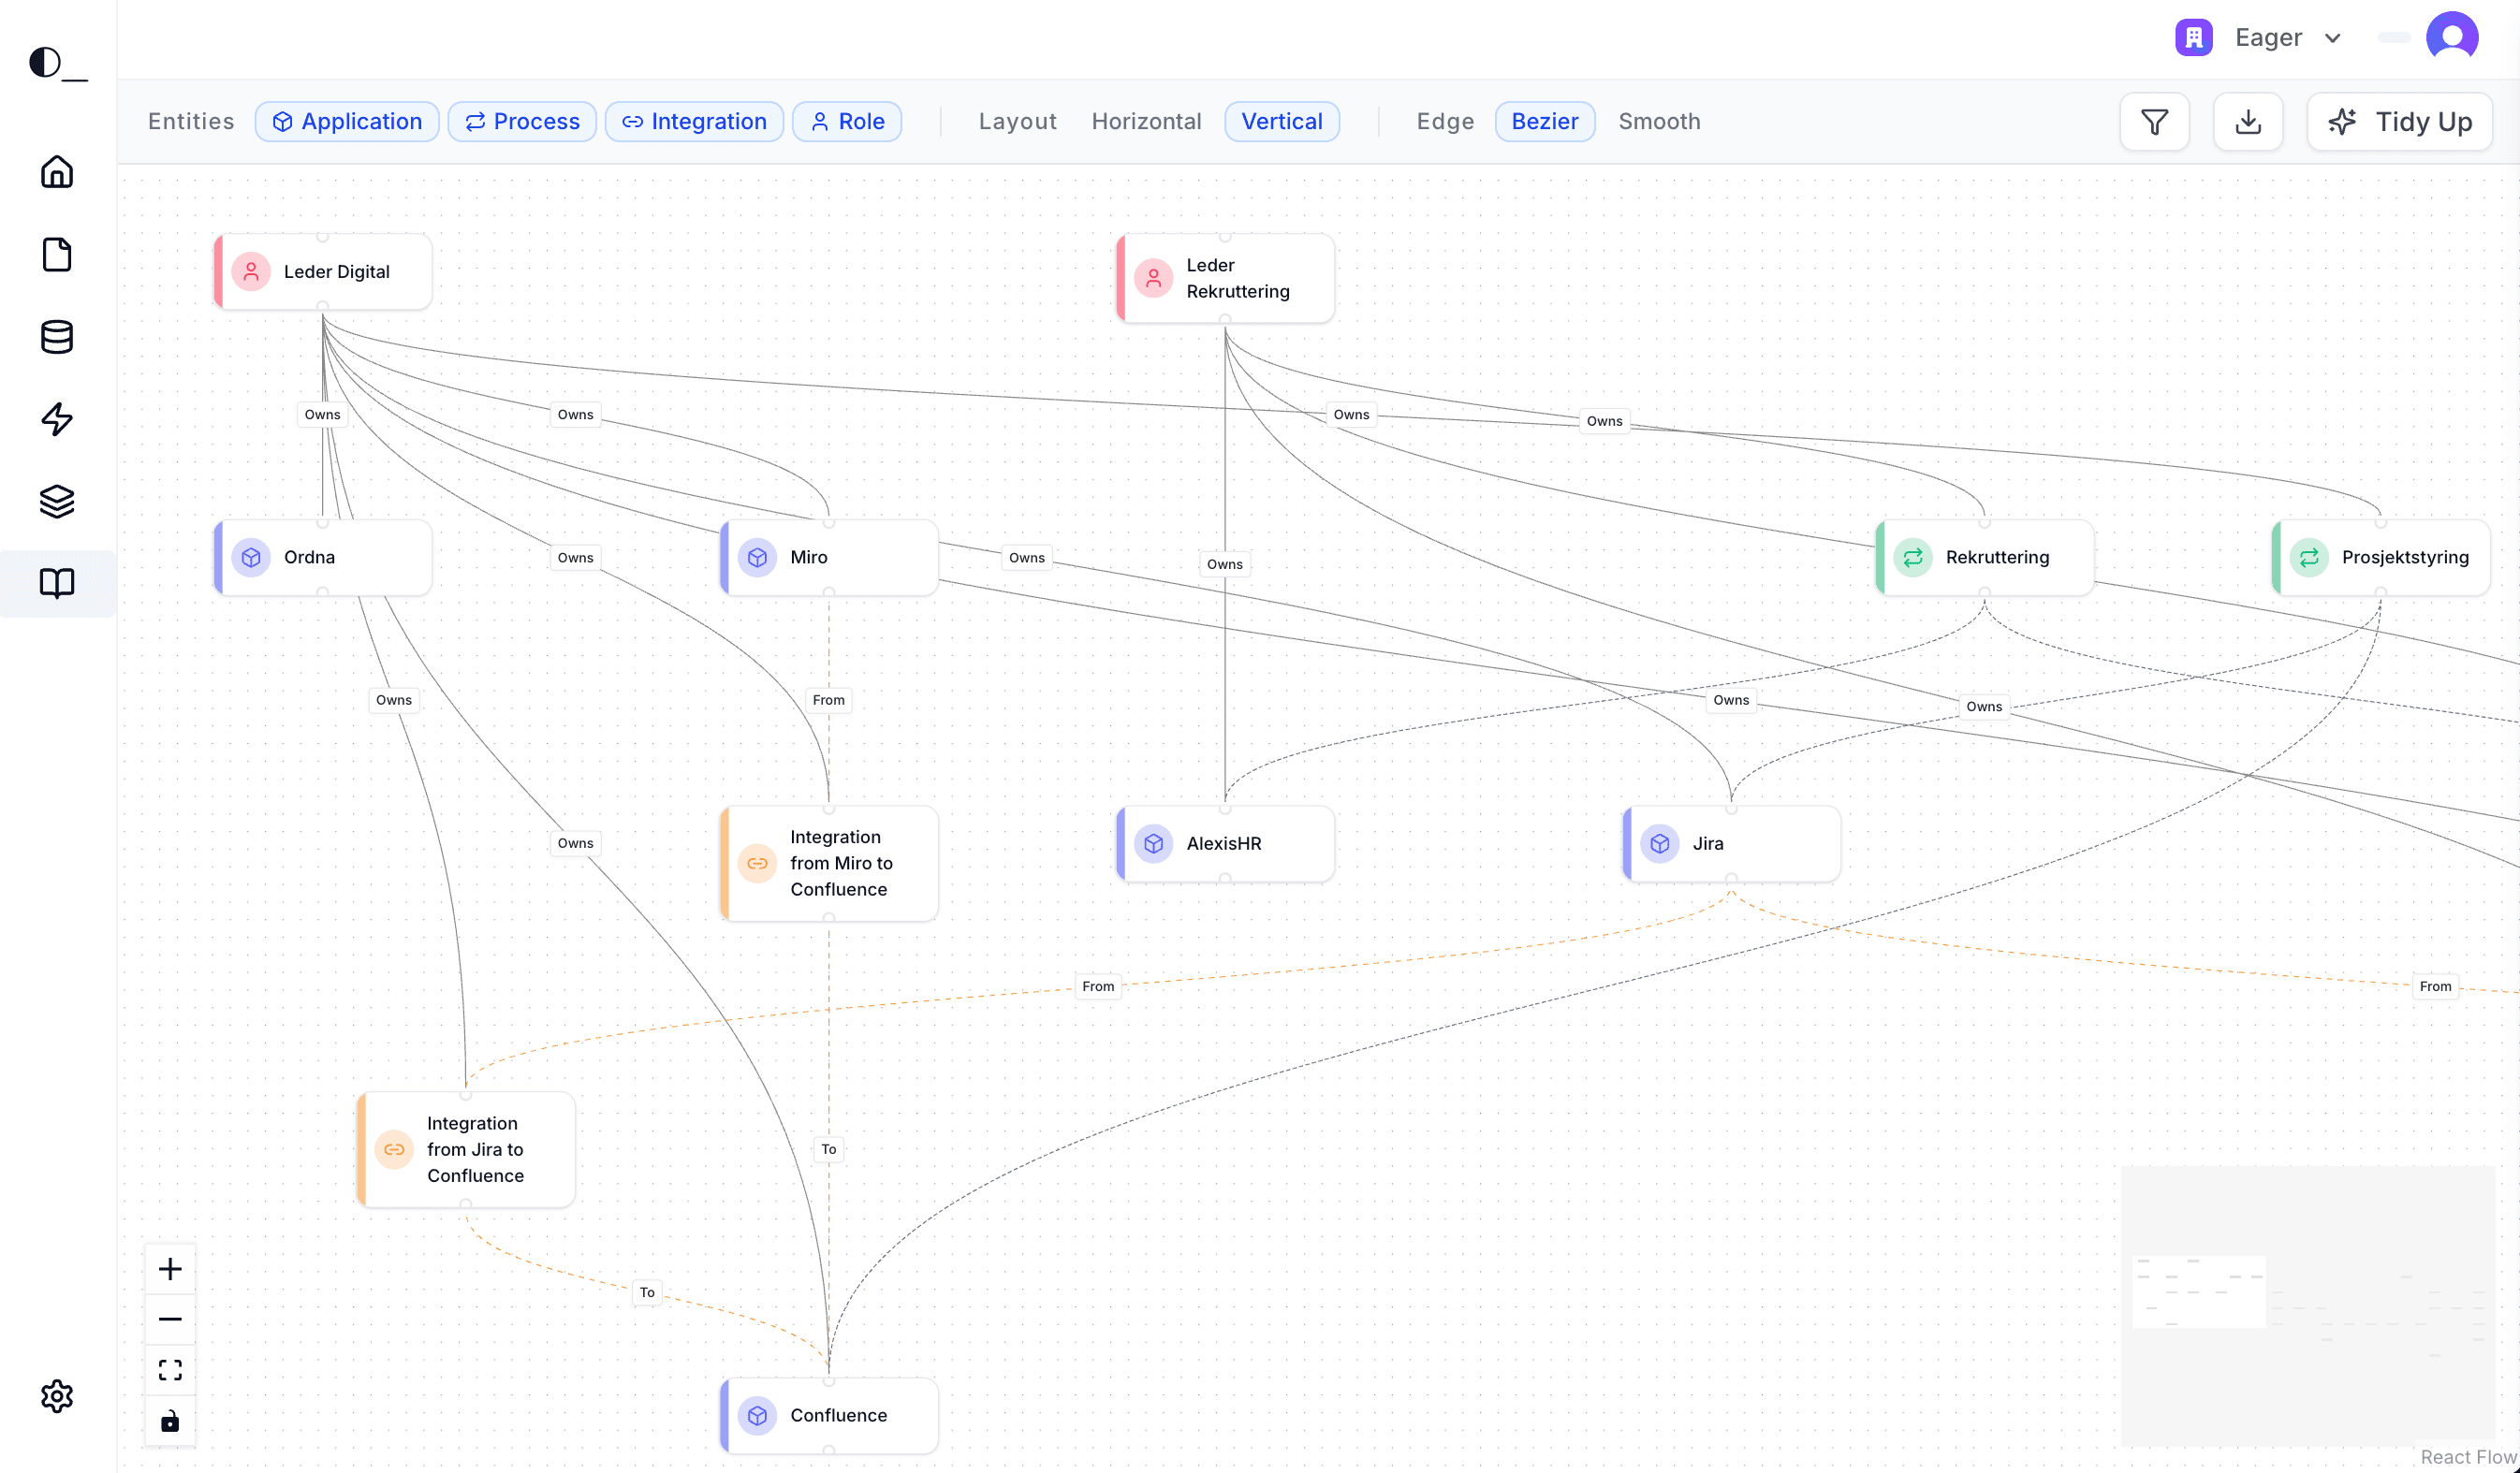Click Integration from Jira link icon
This screenshot has height=1473, width=2520.
point(394,1150)
